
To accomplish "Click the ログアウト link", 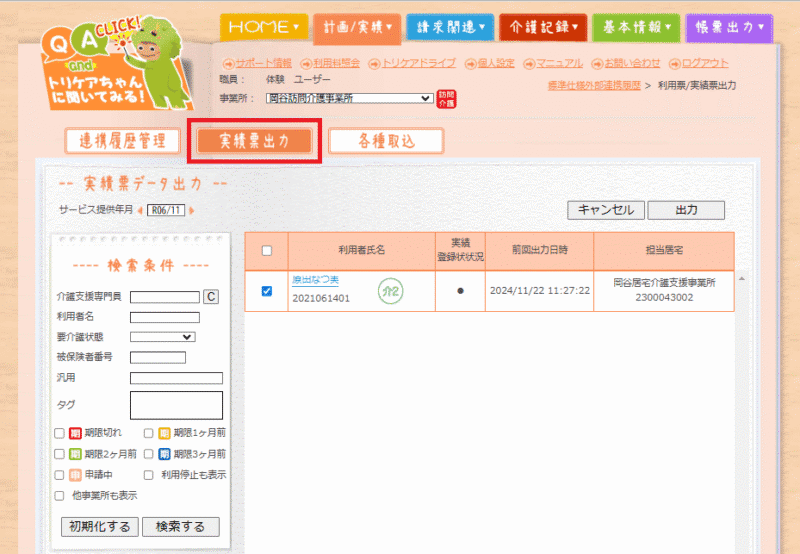I will click(x=703, y=63).
